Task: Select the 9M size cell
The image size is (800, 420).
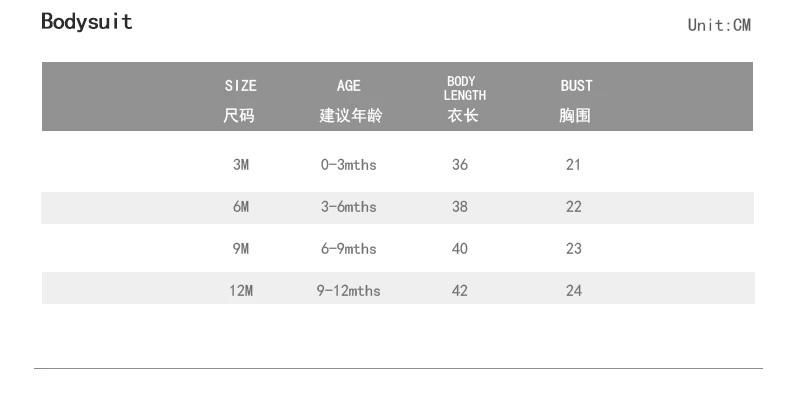Action: [240, 249]
